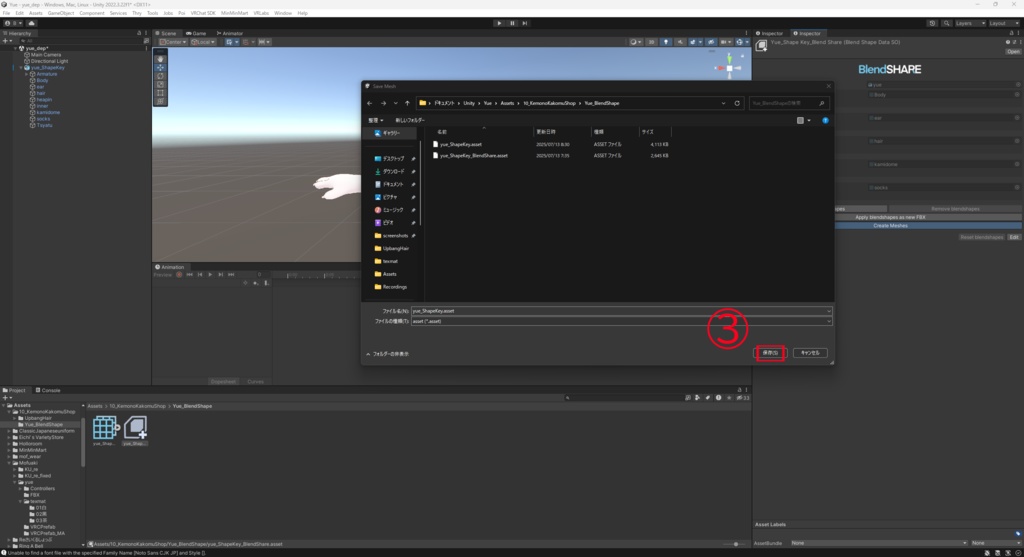This screenshot has height=557, width=1024.
Task: Select the Move tool in Scene view
Action: (x=160, y=68)
